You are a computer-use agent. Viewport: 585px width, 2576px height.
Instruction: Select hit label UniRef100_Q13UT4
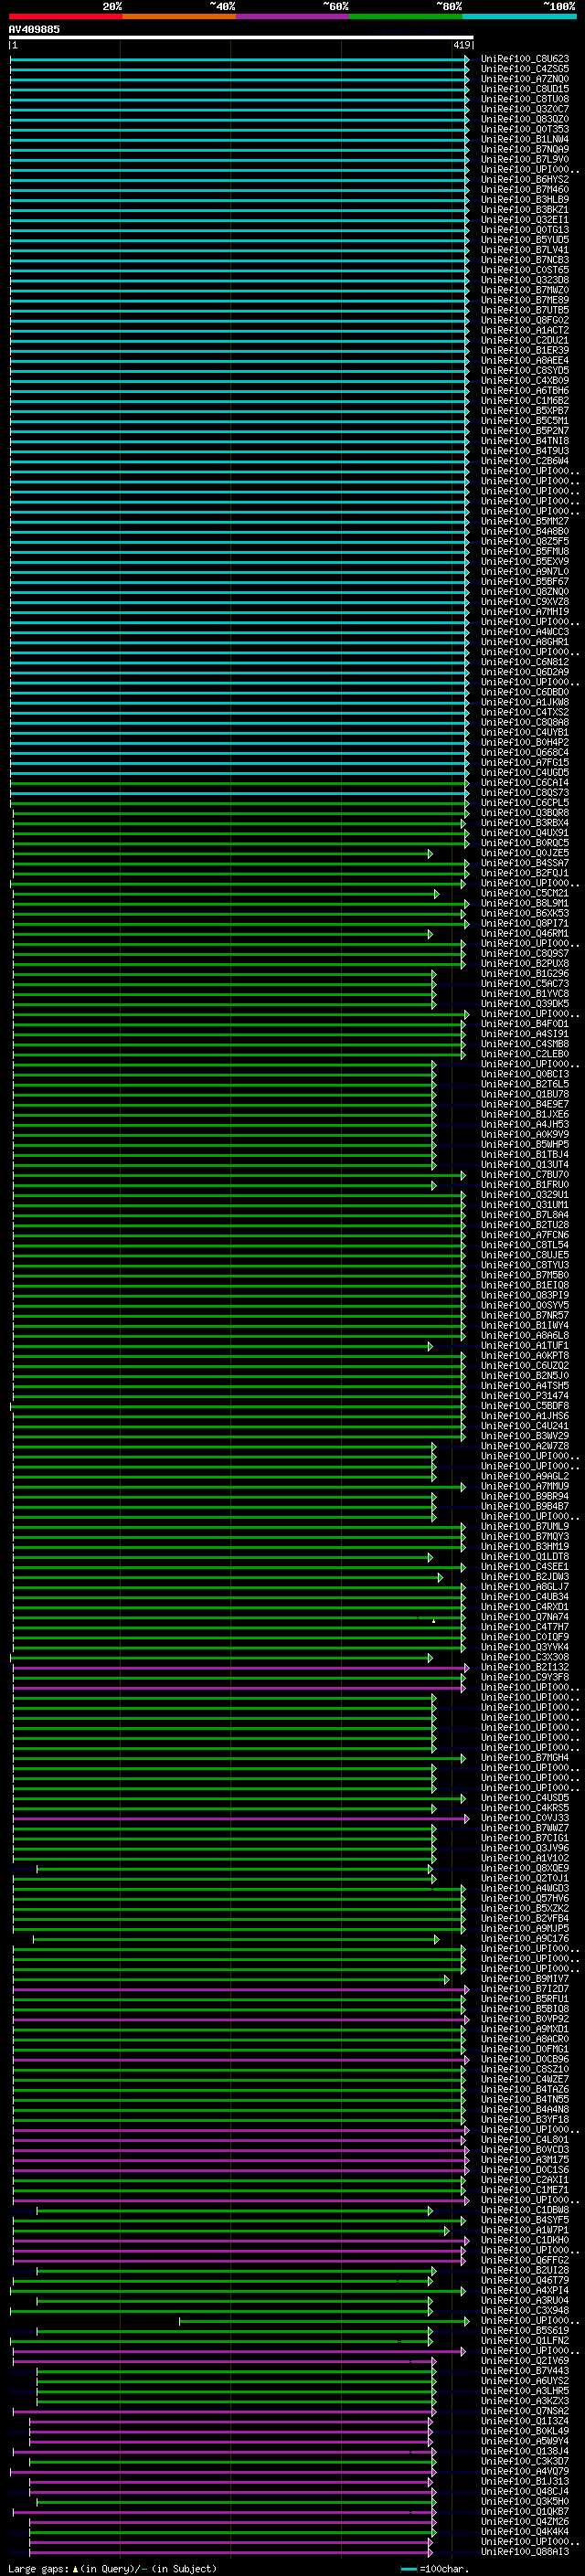click(x=525, y=1164)
